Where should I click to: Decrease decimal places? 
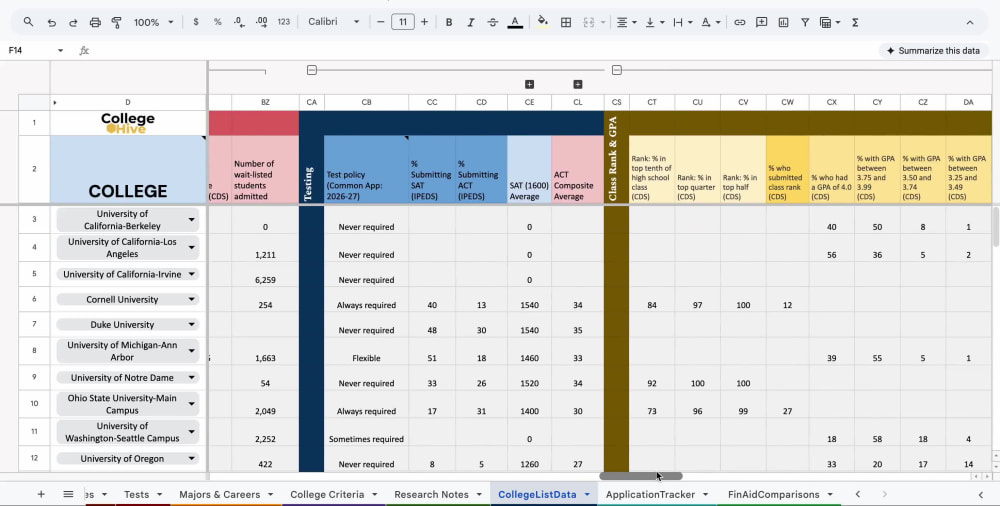click(239, 22)
